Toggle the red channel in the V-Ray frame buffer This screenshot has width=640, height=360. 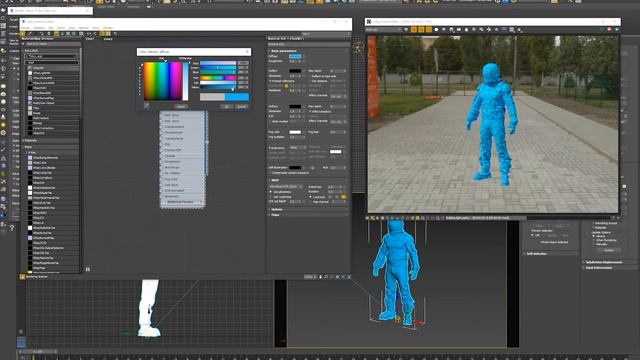[414, 29]
